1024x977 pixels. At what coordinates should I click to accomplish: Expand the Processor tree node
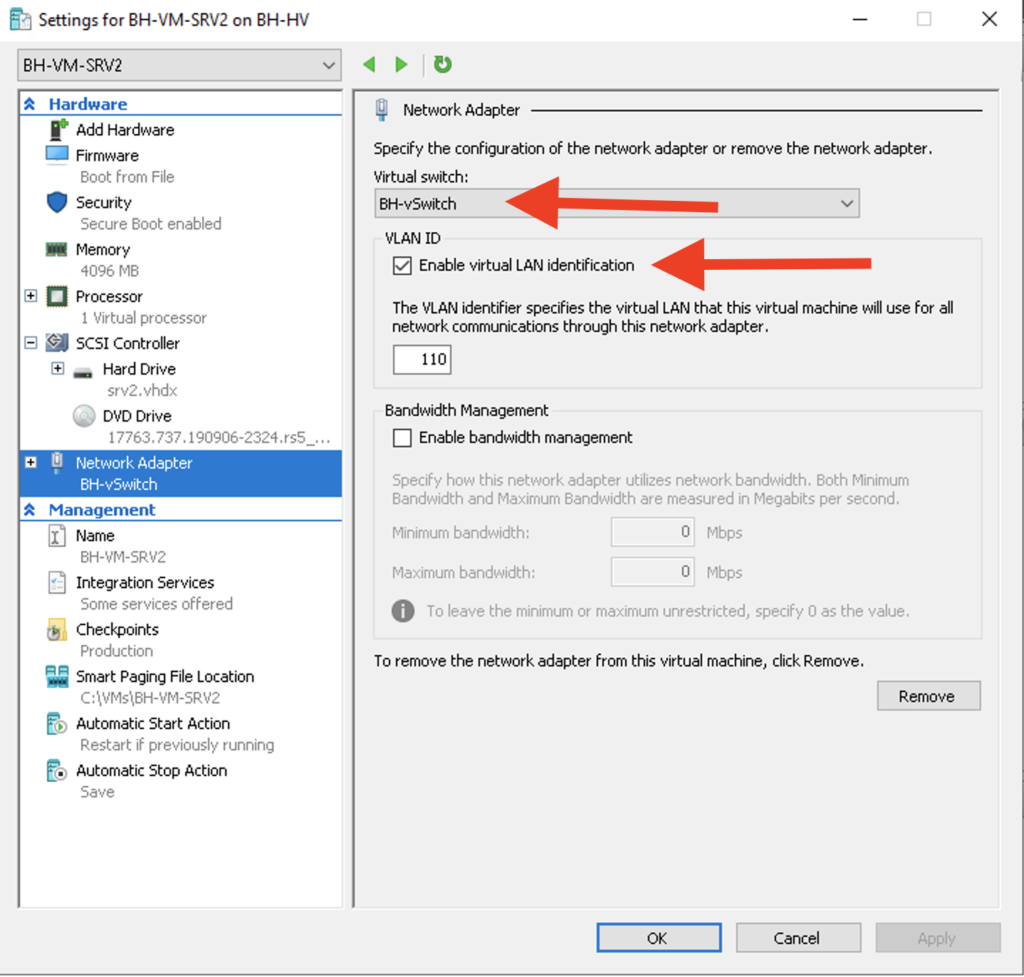point(31,296)
